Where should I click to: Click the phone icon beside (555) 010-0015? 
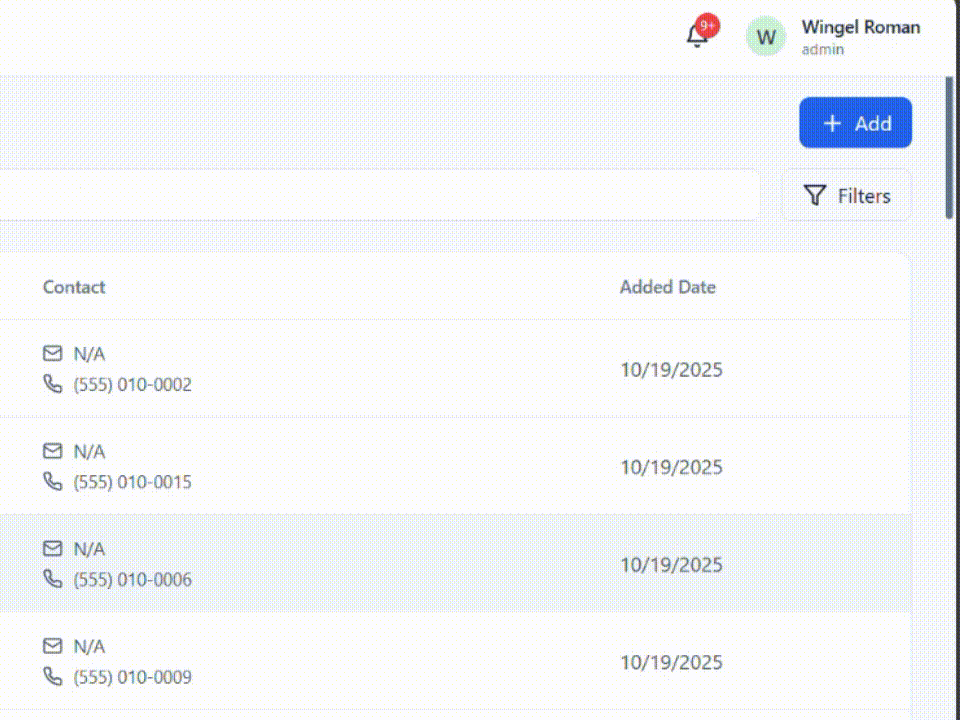pos(52,482)
